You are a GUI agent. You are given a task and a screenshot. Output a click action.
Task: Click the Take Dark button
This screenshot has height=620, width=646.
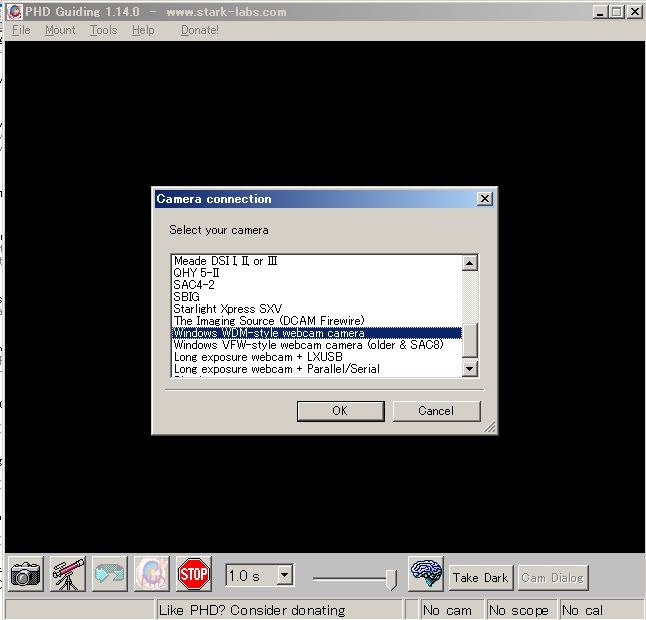point(480,578)
